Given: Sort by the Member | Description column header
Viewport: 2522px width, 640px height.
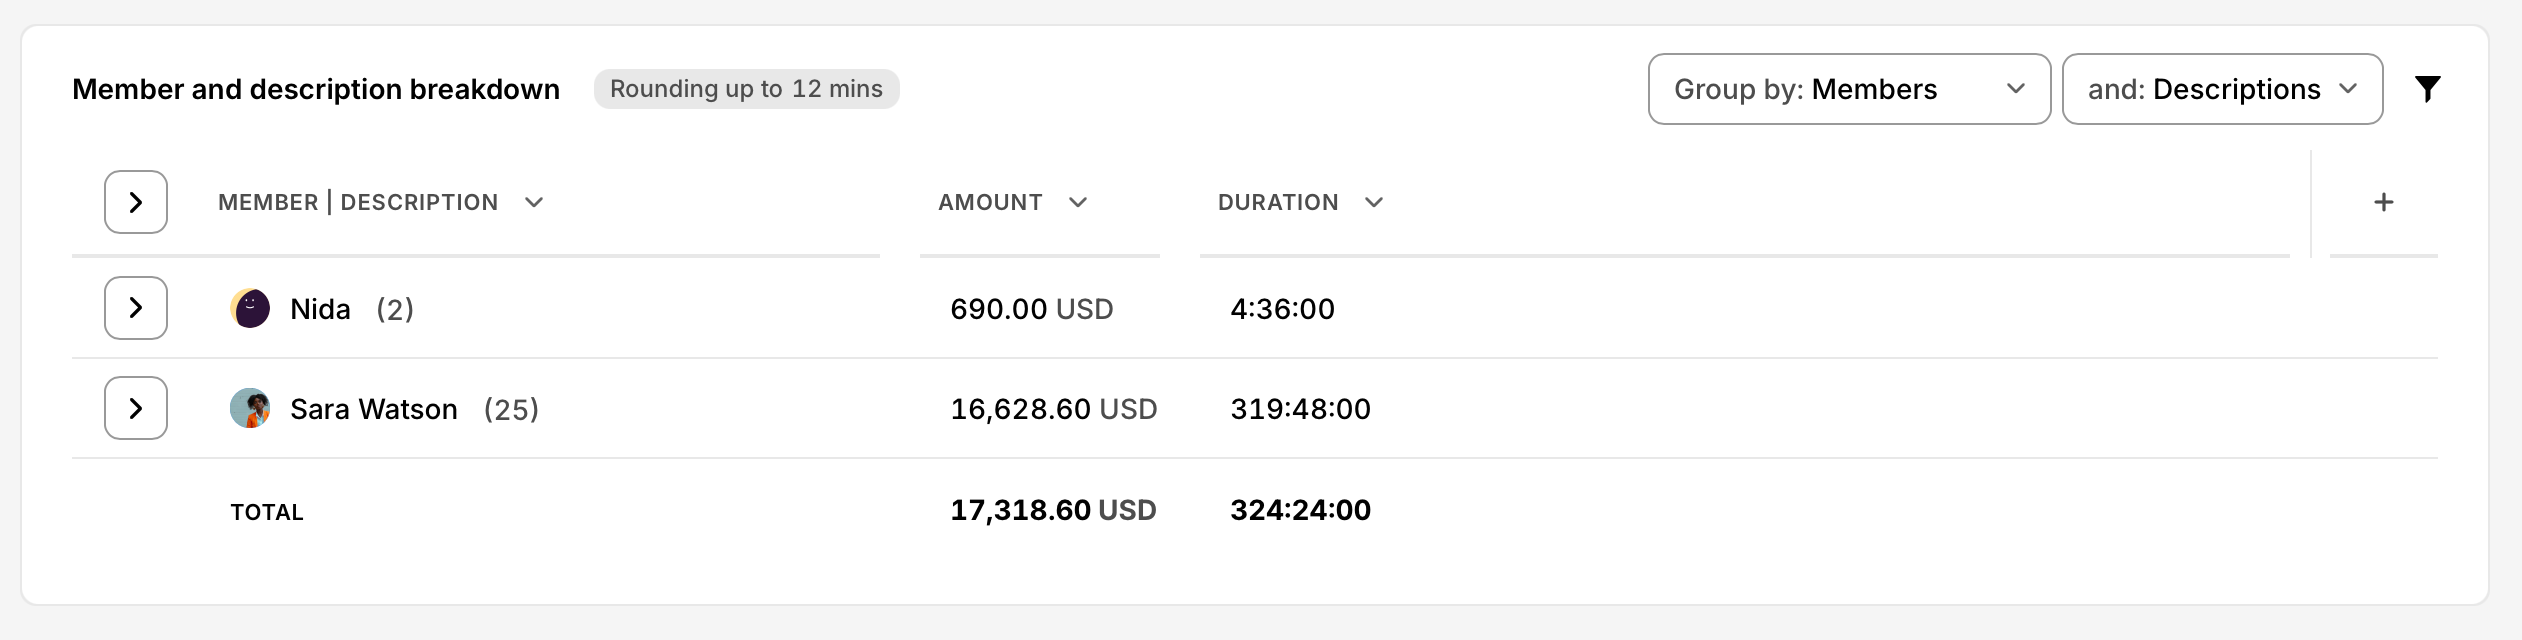Looking at the screenshot, I should click(x=358, y=202).
